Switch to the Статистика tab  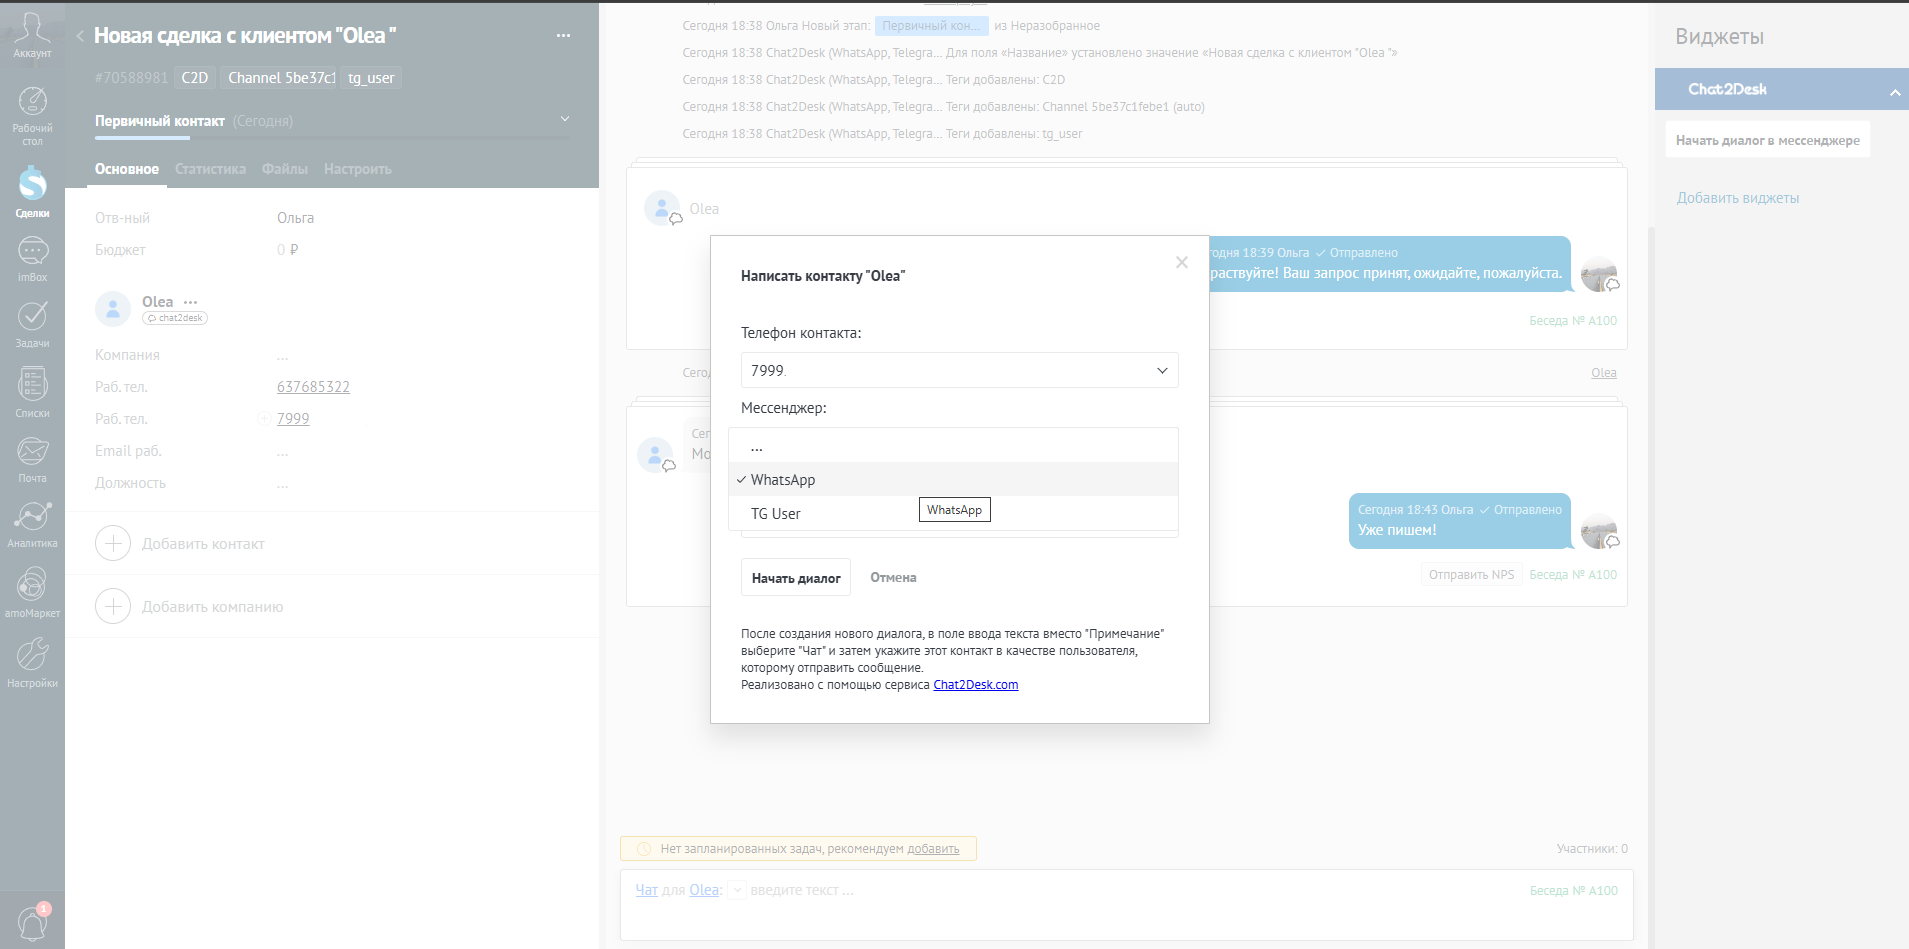(210, 169)
